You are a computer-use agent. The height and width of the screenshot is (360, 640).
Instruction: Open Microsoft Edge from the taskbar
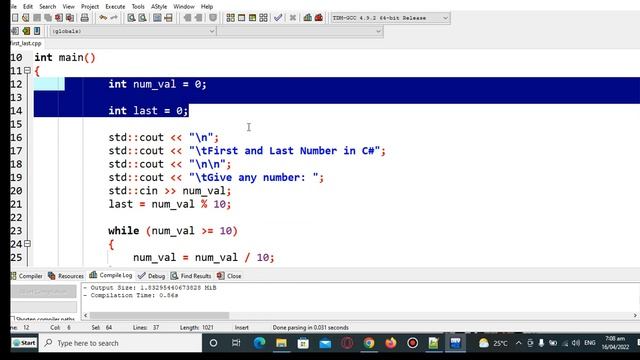[x=259, y=343]
